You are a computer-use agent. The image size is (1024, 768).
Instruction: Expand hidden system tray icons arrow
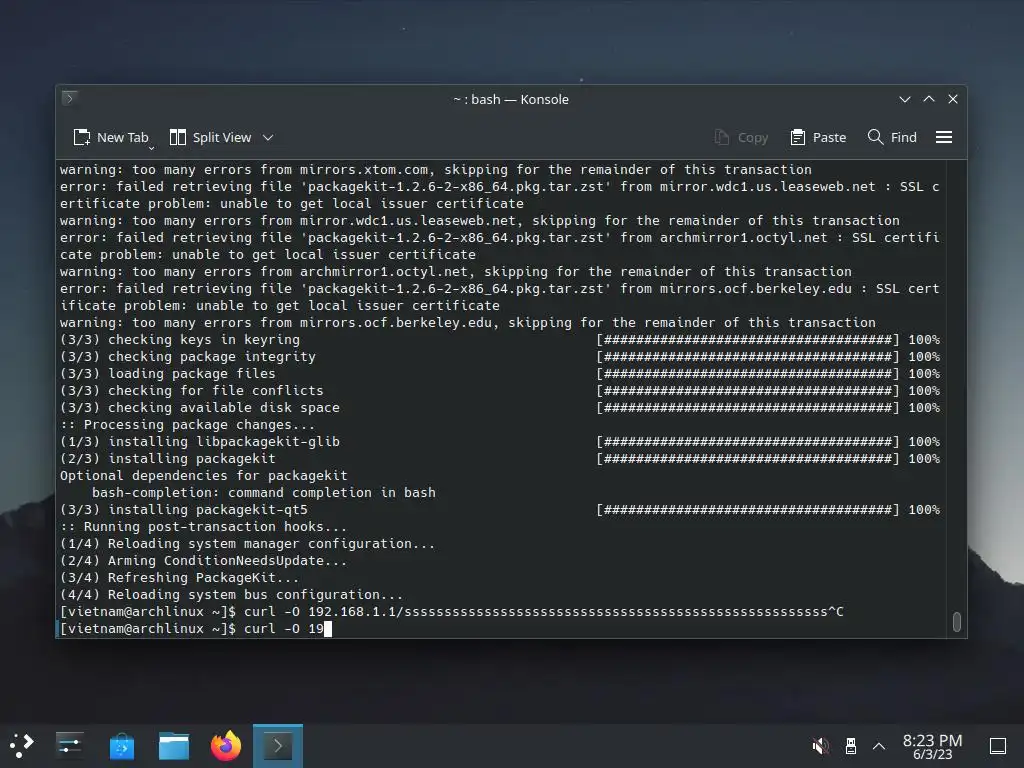879,745
